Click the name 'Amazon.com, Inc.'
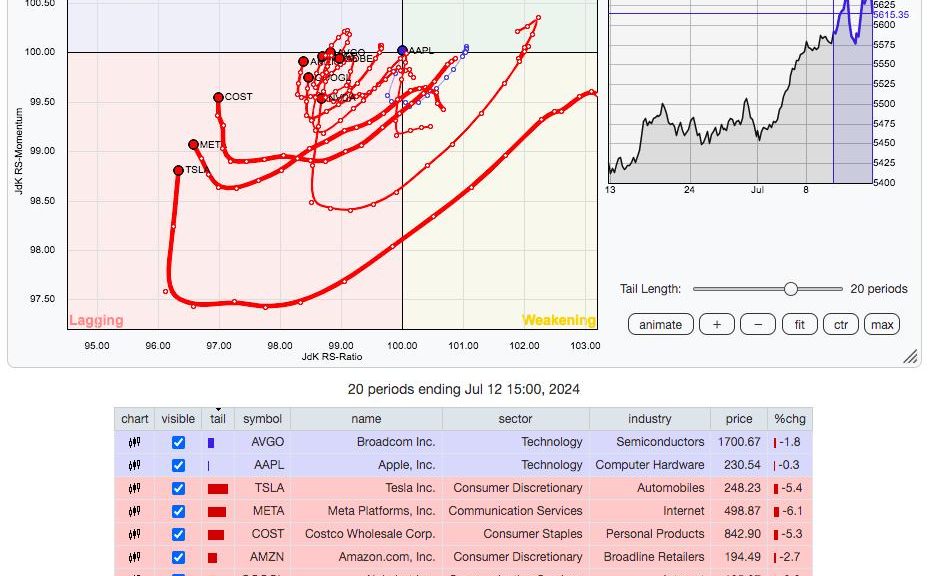 coord(387,558)
